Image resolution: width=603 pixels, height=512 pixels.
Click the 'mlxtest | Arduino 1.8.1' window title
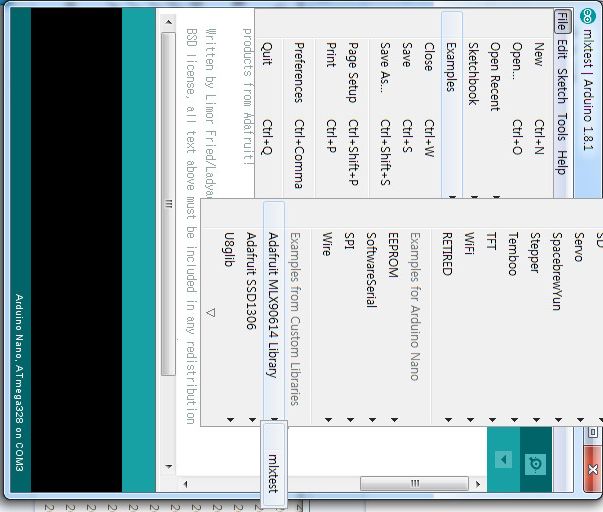point(588,89)
